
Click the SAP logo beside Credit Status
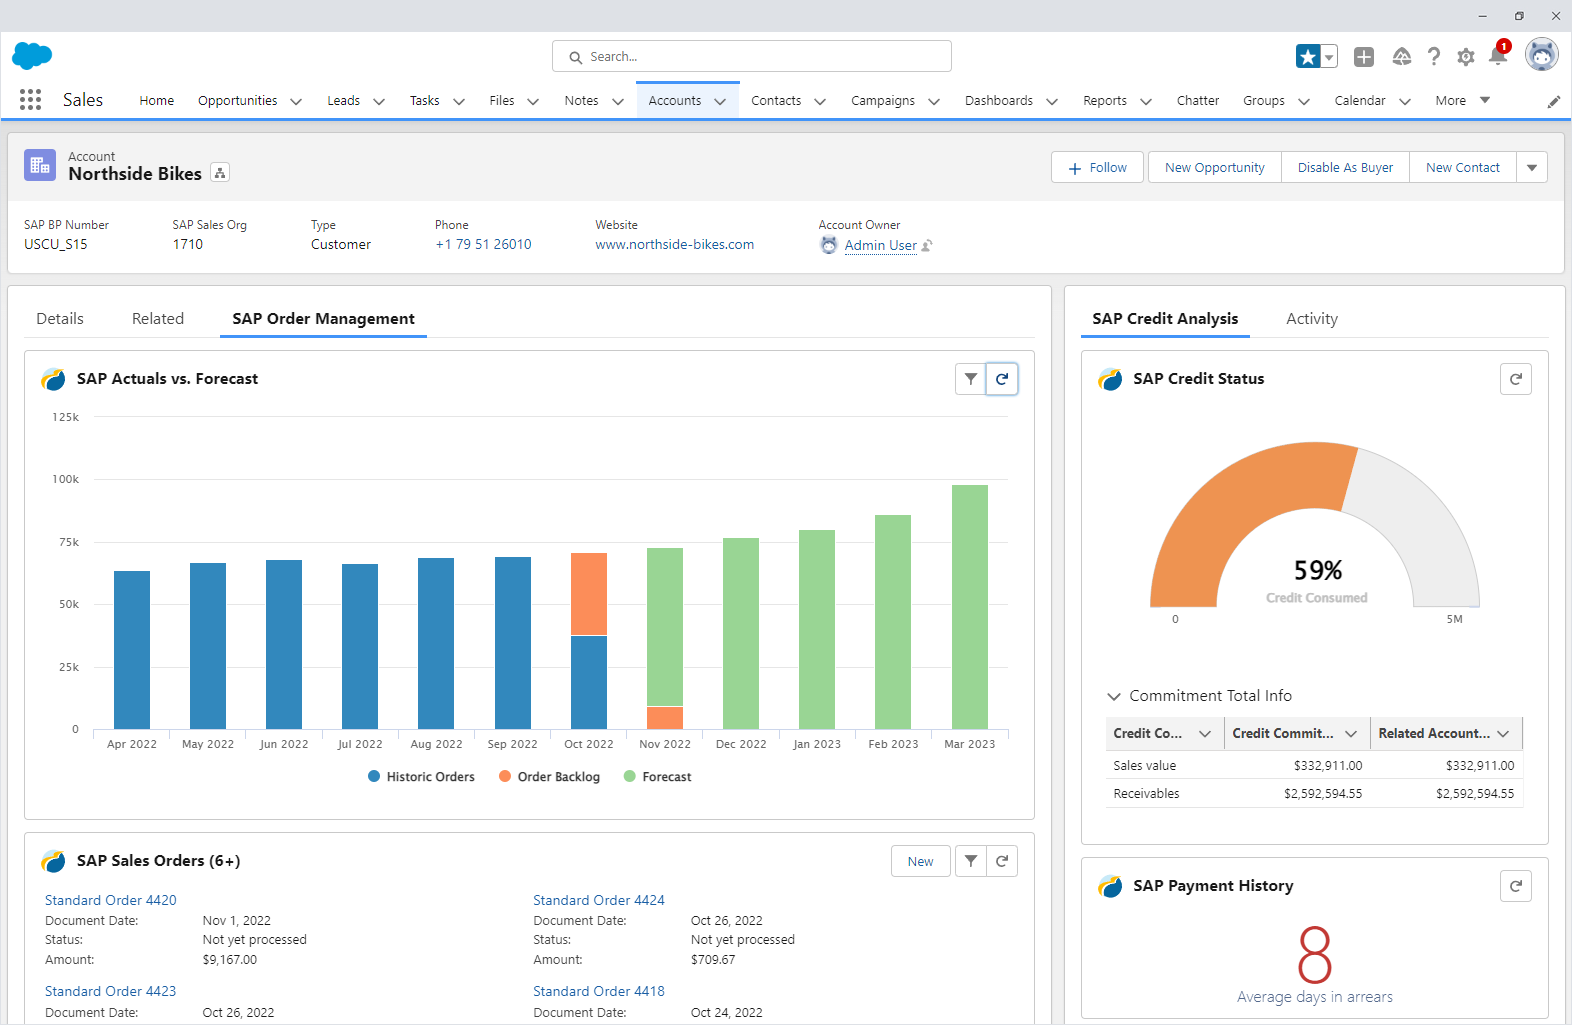coord(1110,379)
